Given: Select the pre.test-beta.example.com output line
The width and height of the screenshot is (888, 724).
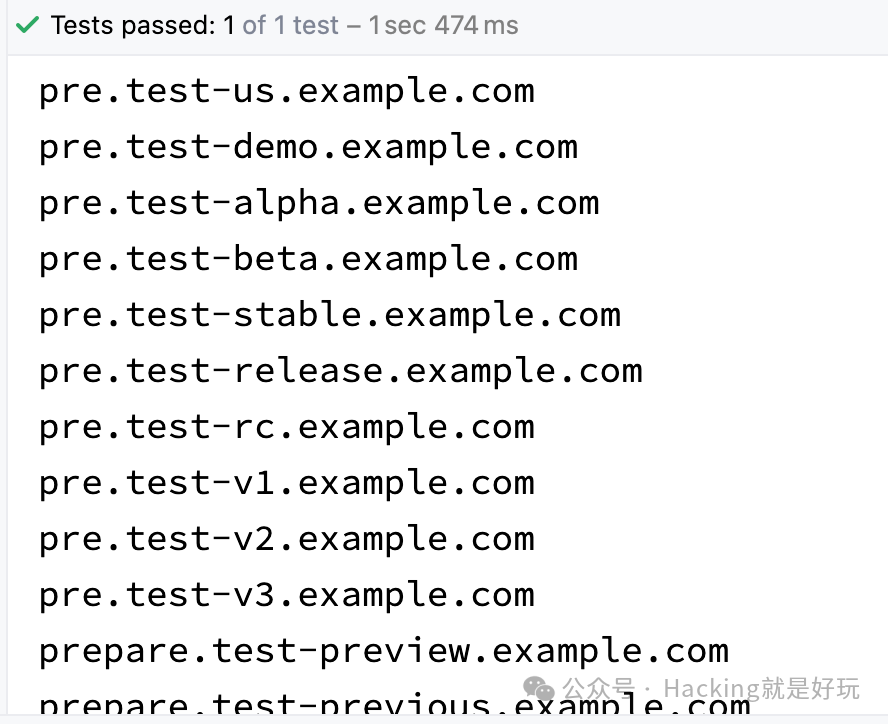Looking at the screenshot, I should click(x=308, y=259).
